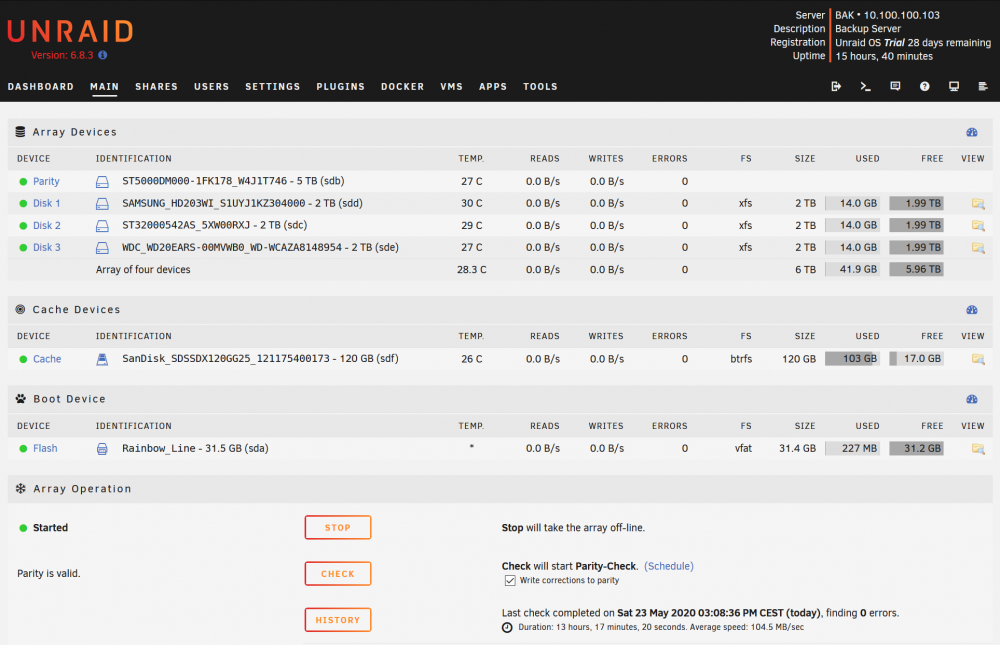The height and width of the screenshot is (645, 1000).
Task: Go to the Shares tab
Action: pos(156,87)
